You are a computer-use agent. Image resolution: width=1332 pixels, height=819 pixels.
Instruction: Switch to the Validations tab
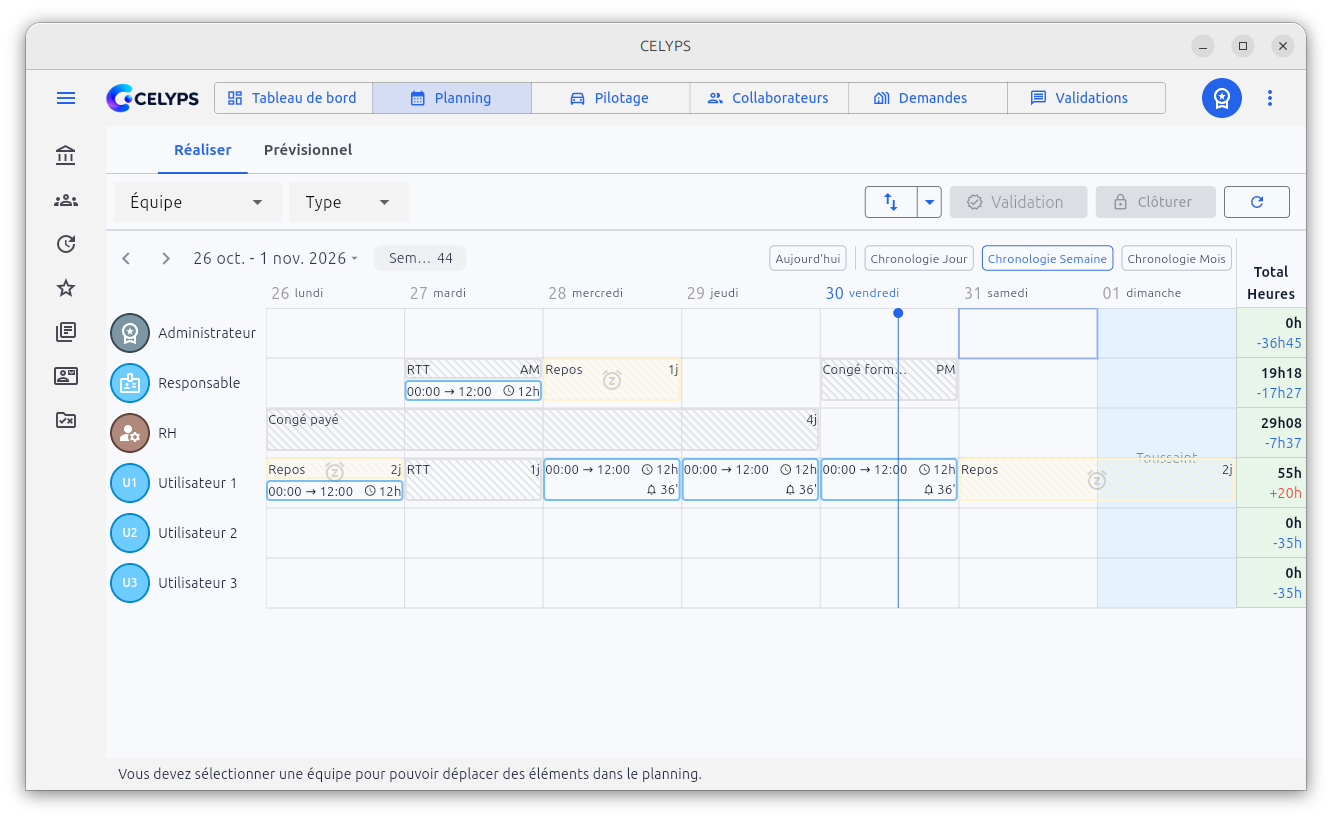point(1086,98)
